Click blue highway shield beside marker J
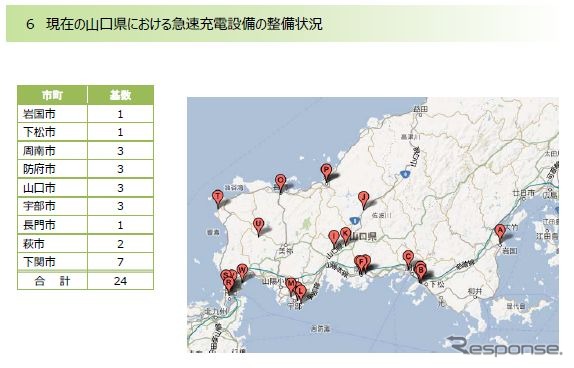This screenshot has width=574, height=368. [354, 220]
